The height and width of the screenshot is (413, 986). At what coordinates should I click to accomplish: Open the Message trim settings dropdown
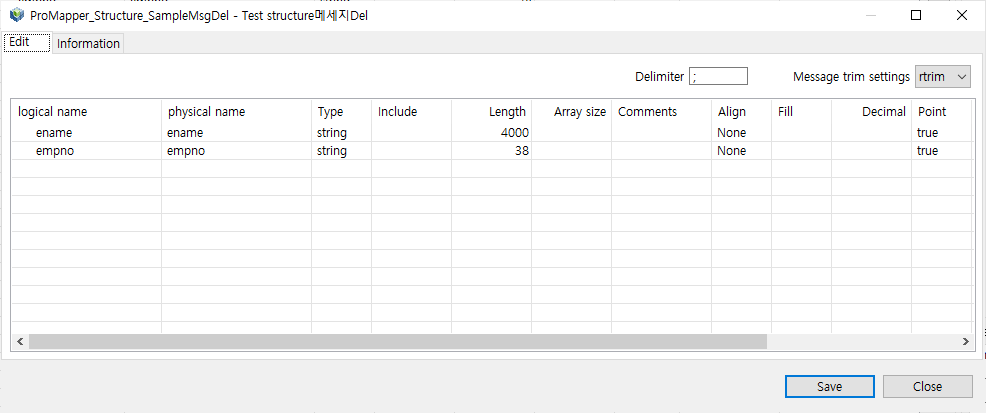pyautogui.click(x=942, y=76)
